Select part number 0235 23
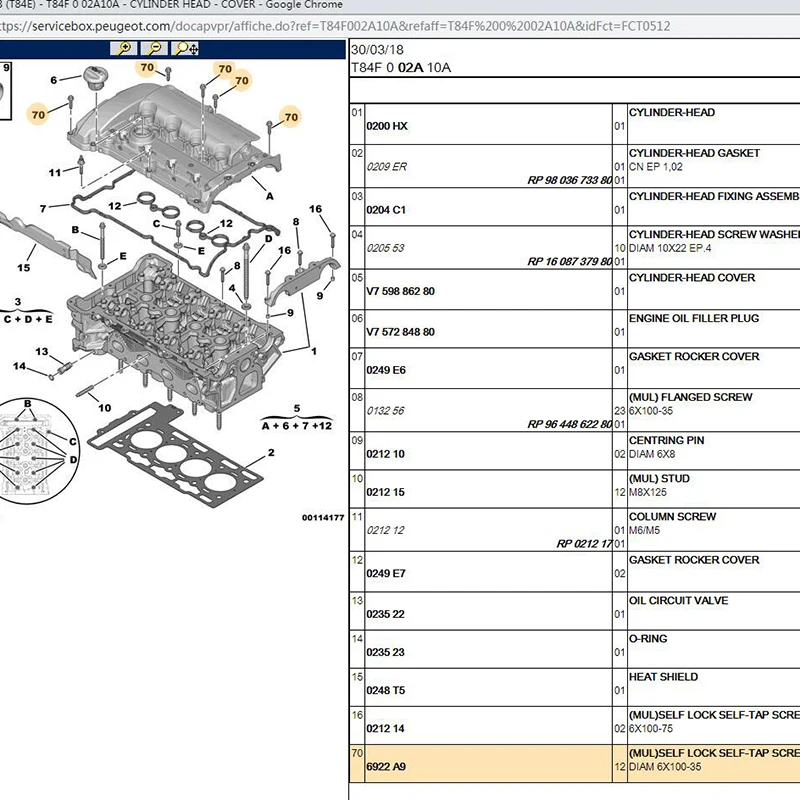 click(385, 652)
